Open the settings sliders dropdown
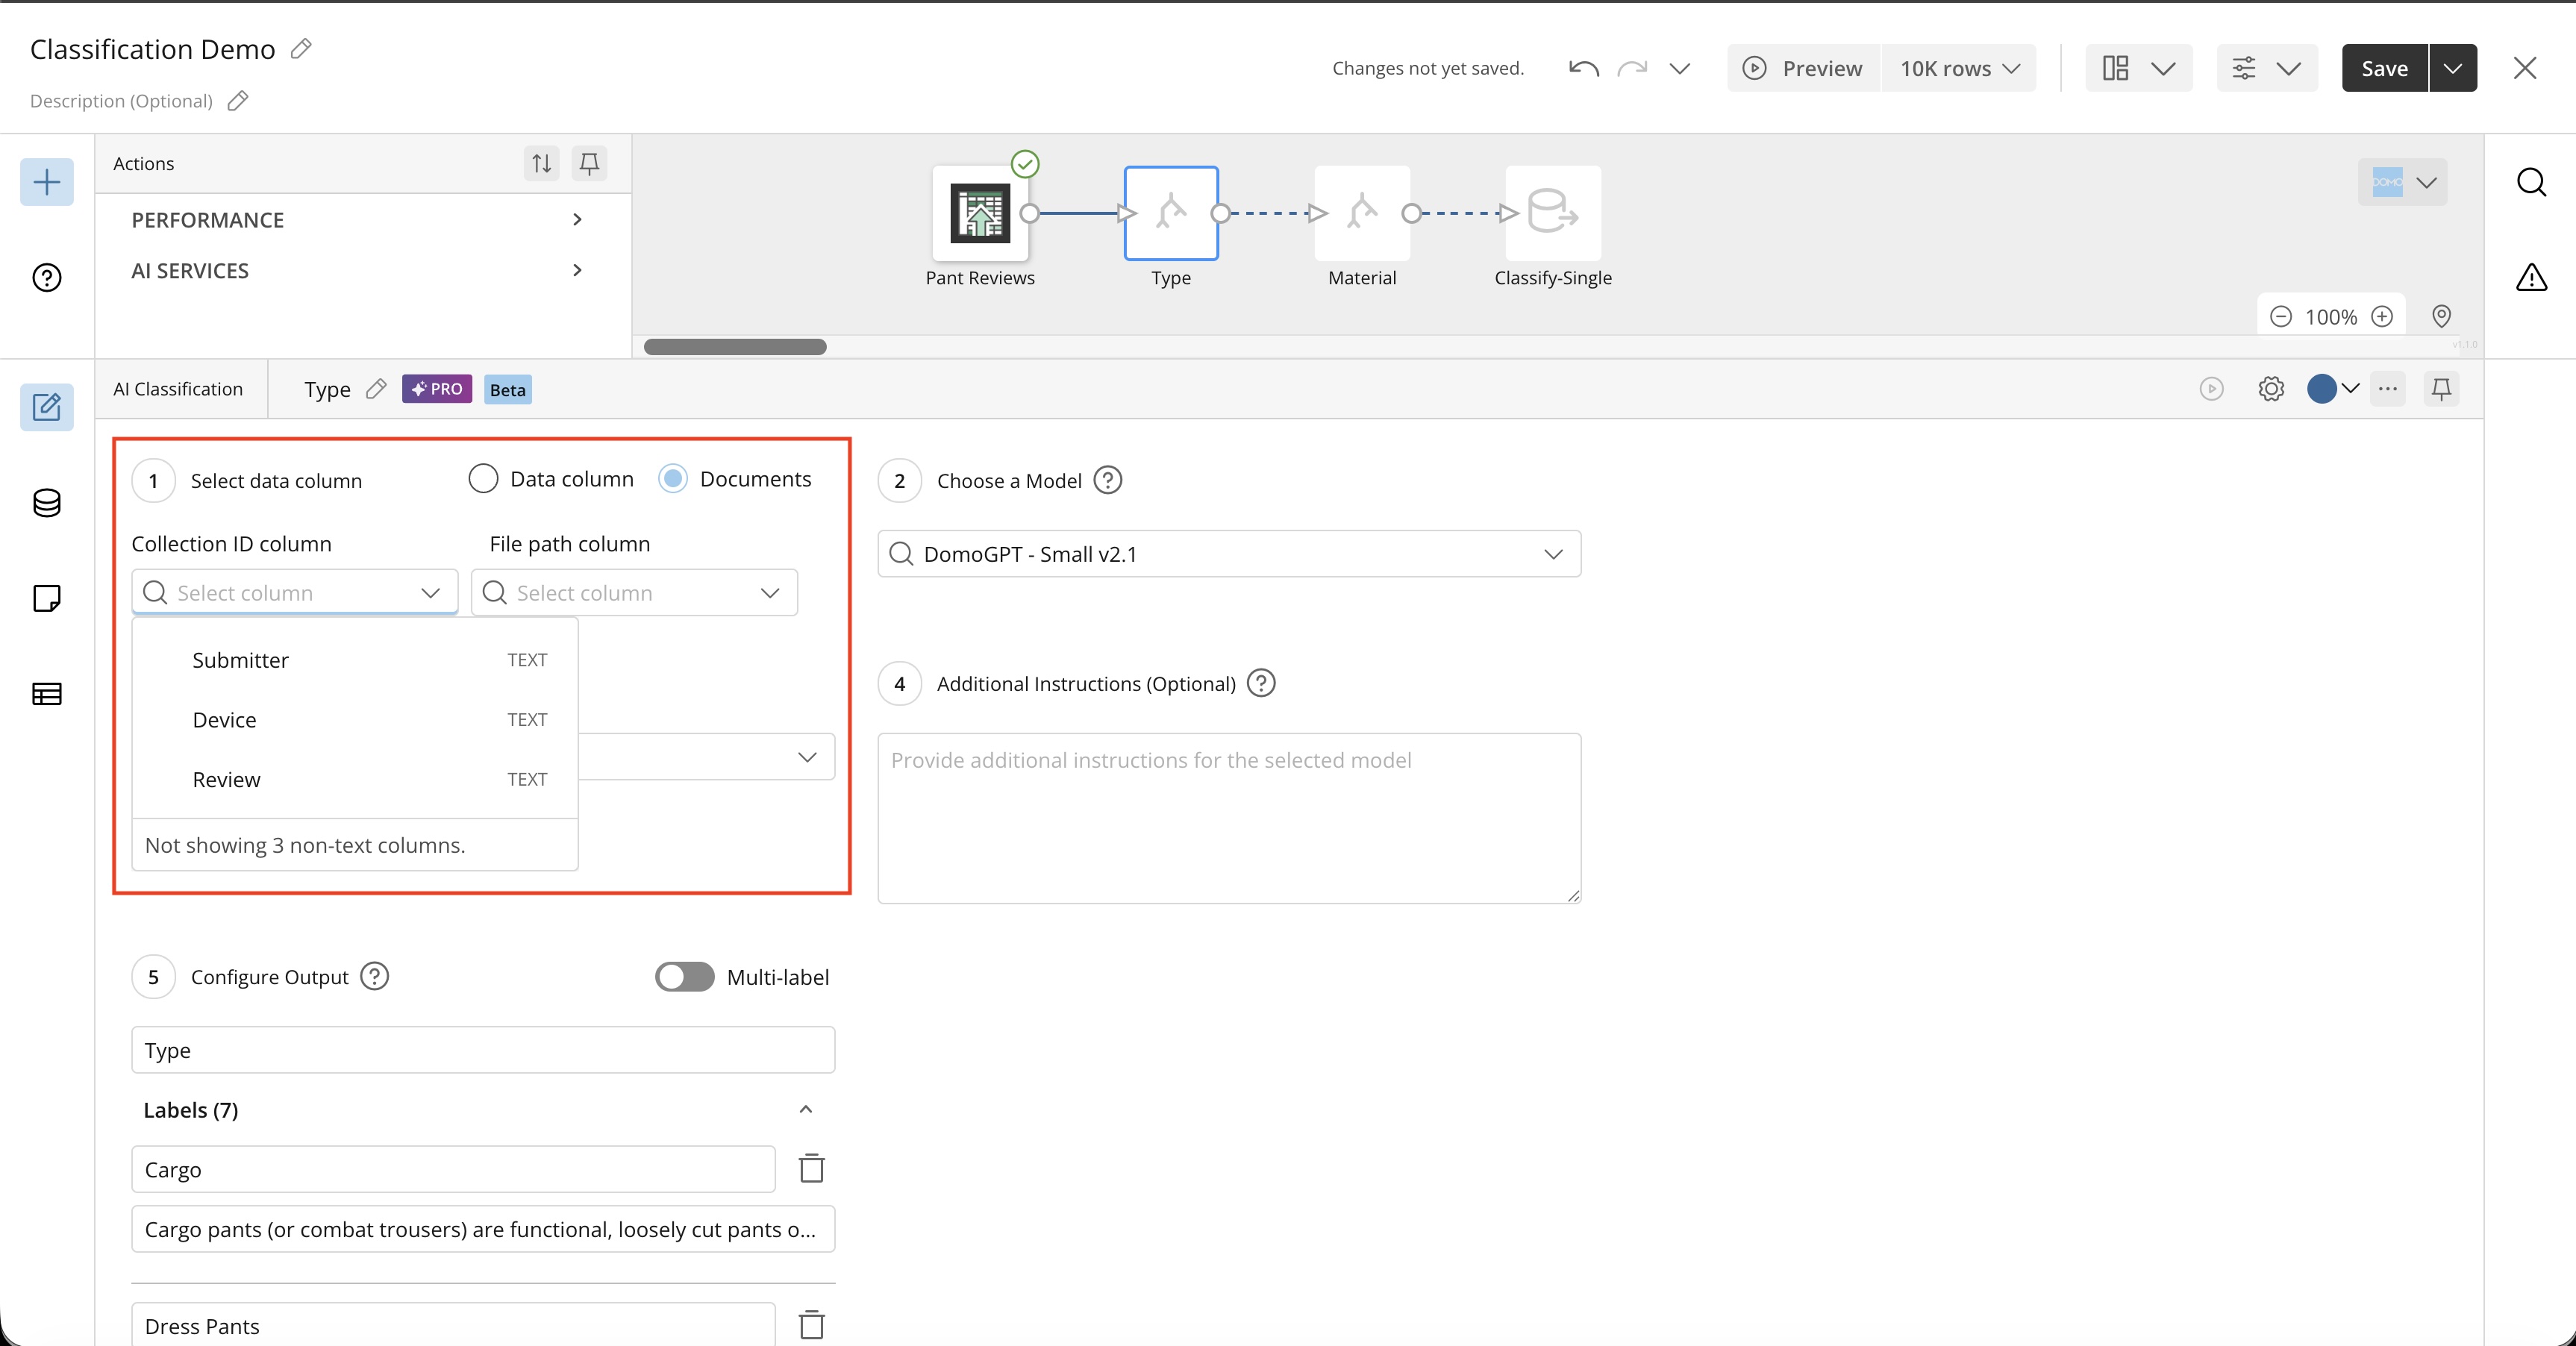 (2267, 68)
